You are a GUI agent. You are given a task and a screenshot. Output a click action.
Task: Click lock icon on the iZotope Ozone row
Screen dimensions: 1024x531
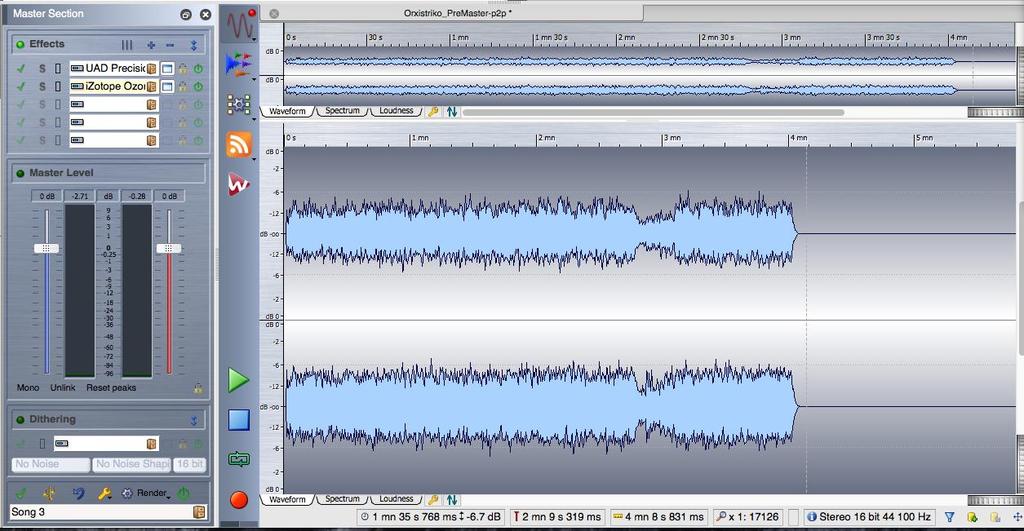tap(184, 86)
